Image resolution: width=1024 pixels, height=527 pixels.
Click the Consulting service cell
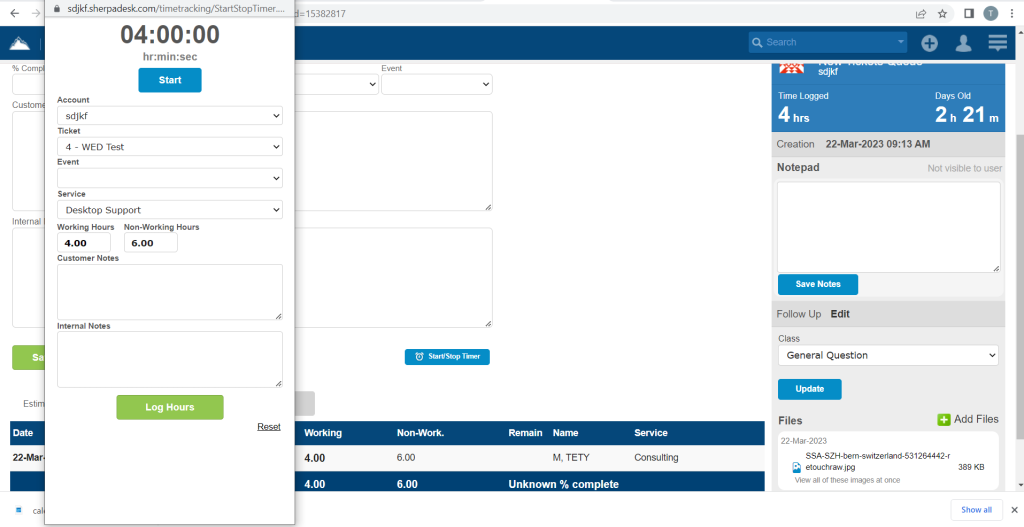point(656,458)
